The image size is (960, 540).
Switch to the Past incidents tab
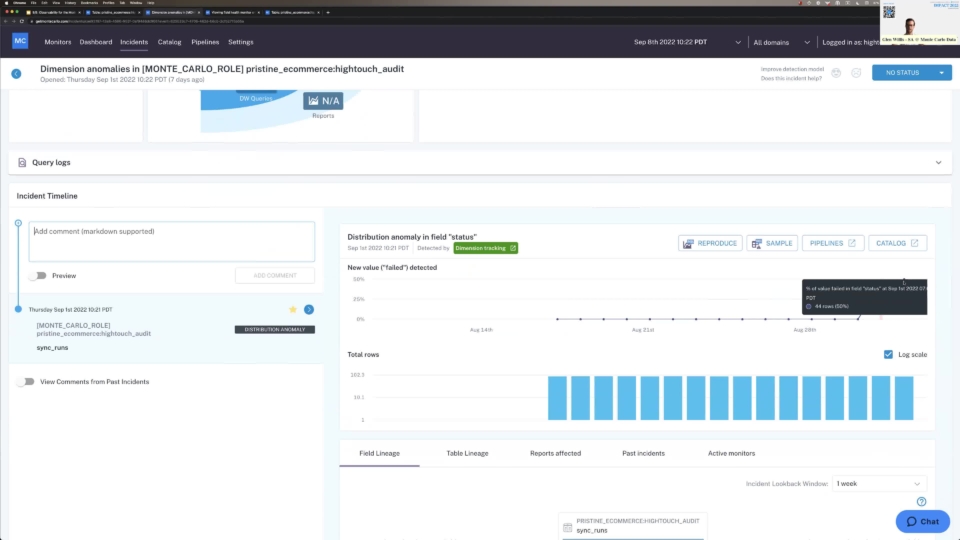tap(643, 454)
